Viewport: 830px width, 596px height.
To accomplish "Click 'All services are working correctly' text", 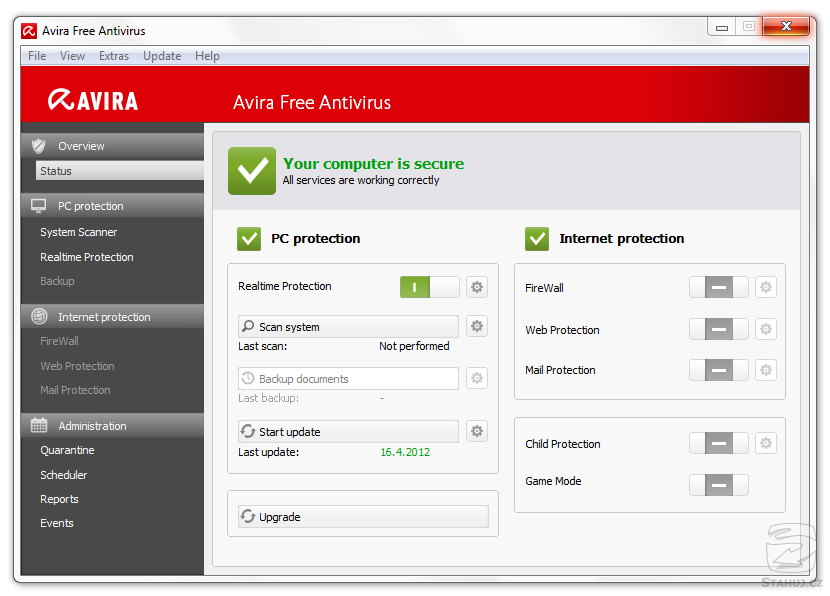I will [x=360, y=180].
